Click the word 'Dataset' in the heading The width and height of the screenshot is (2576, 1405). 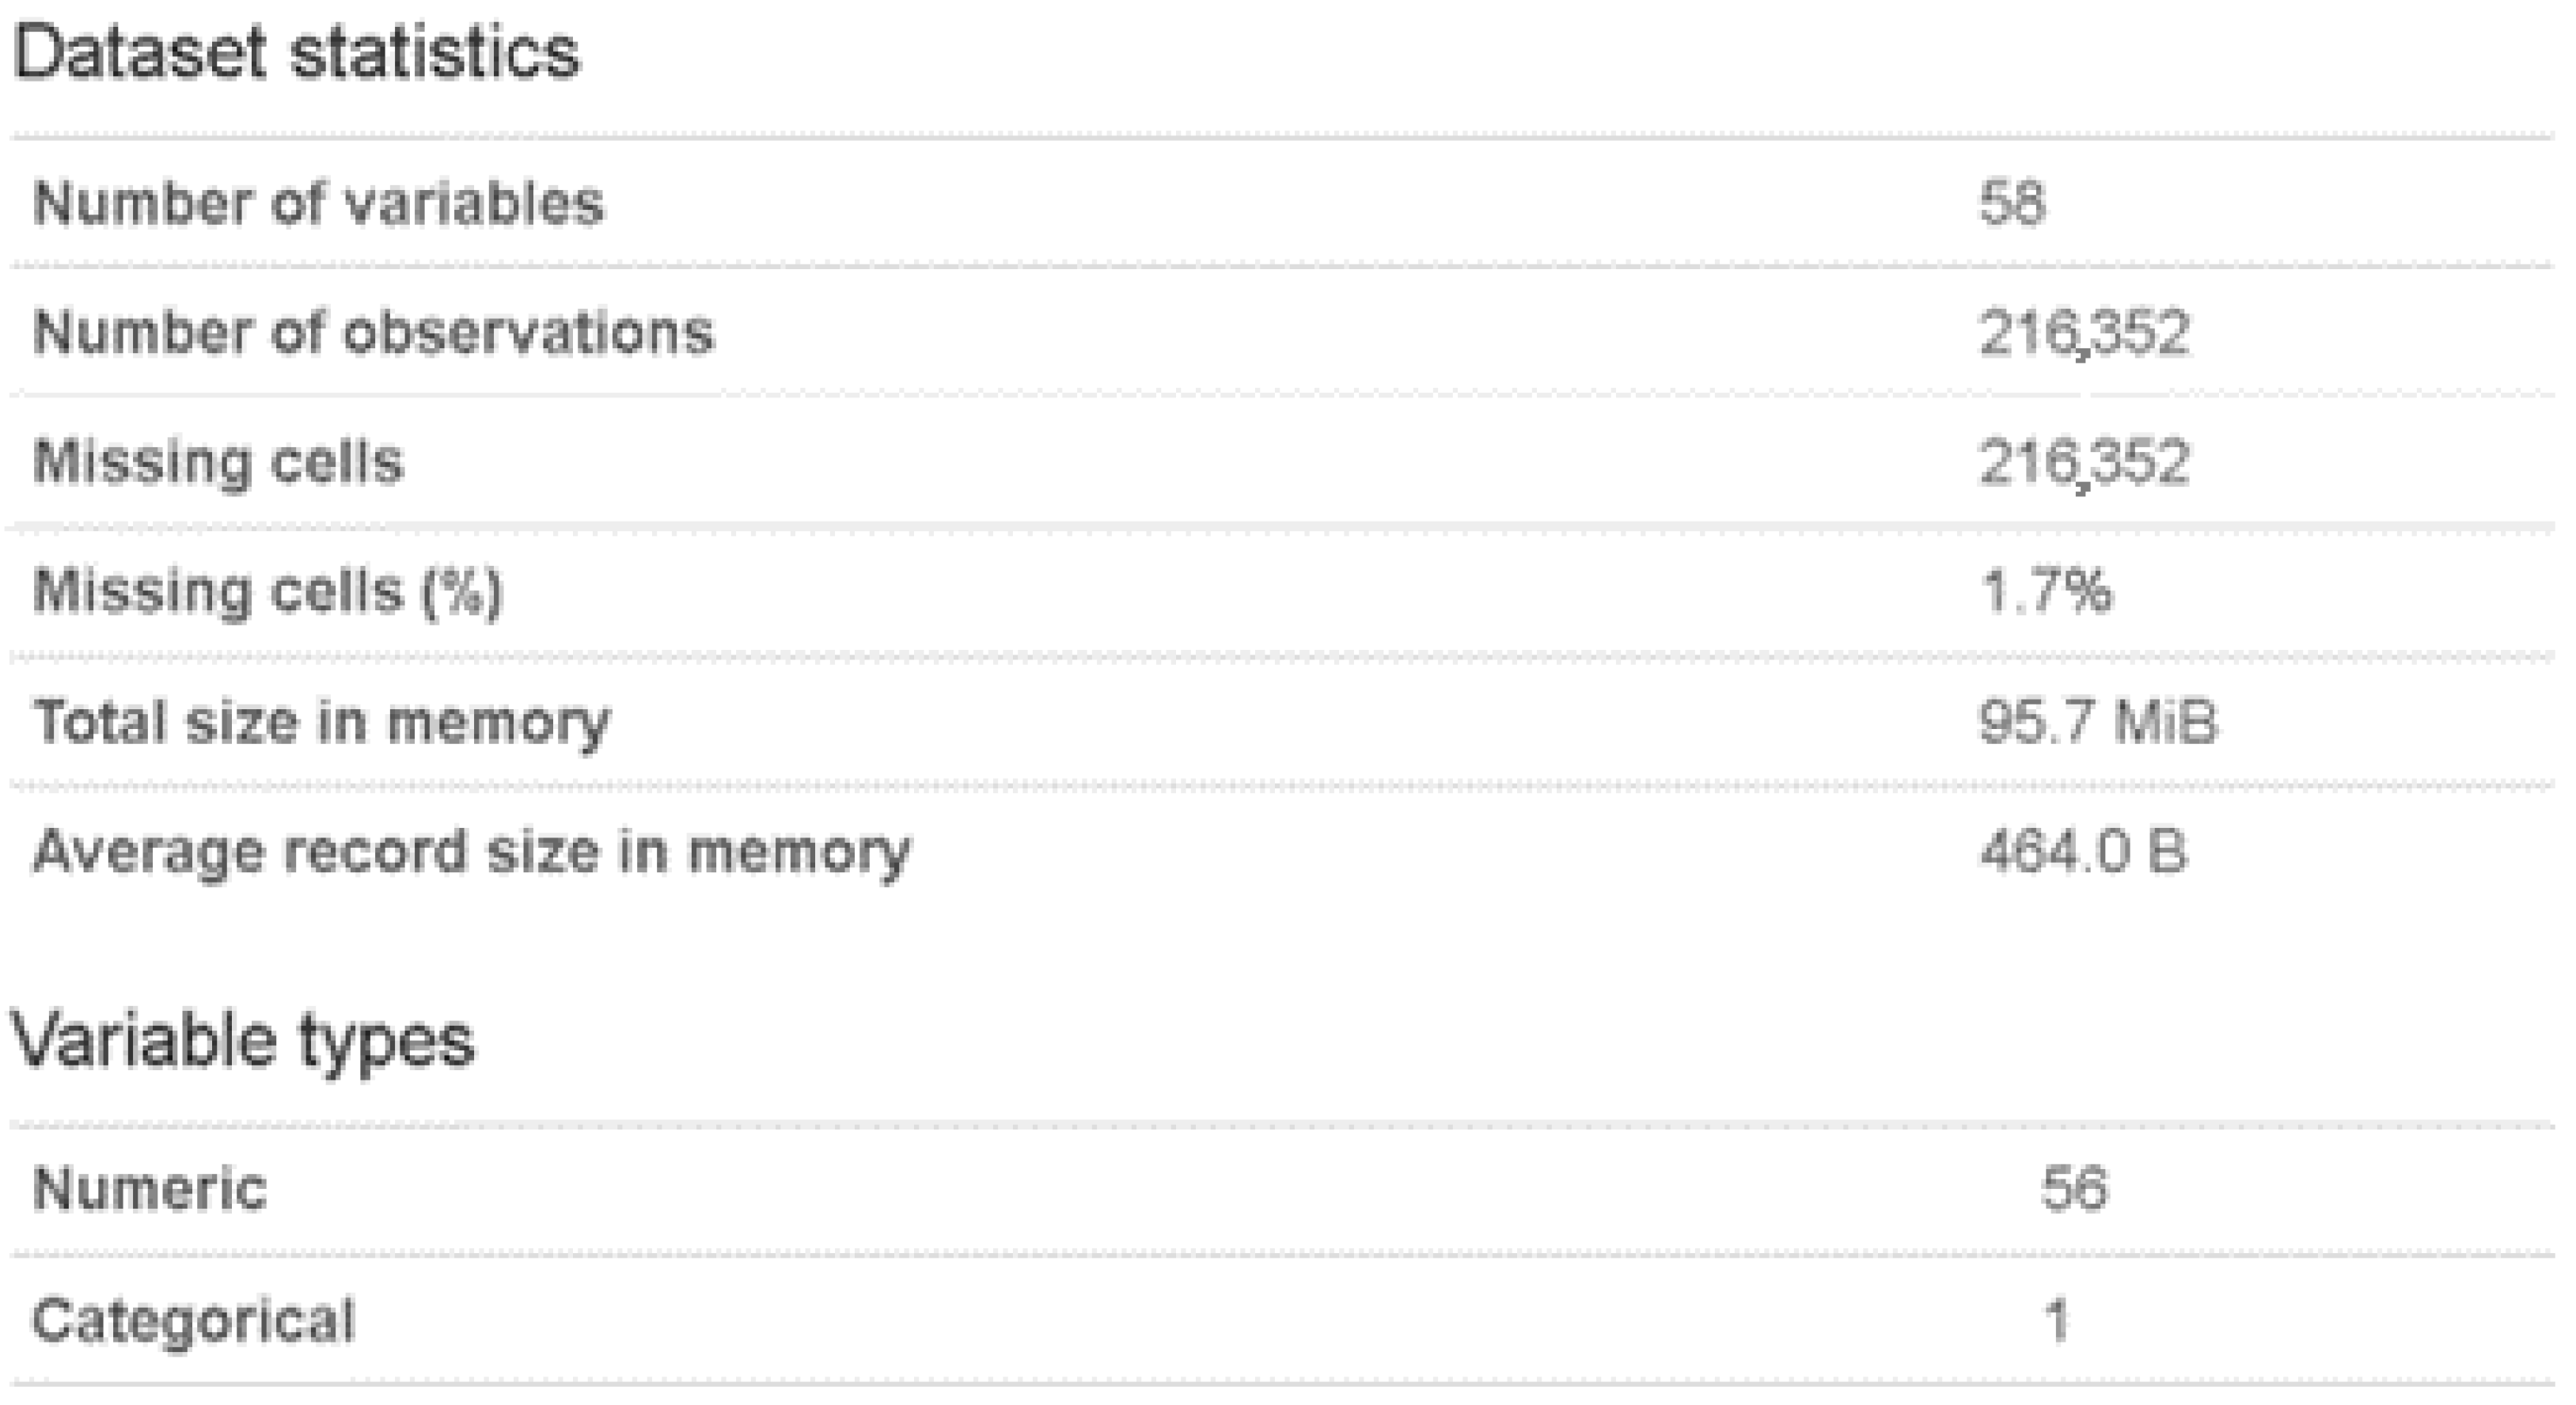click(140, 53)
